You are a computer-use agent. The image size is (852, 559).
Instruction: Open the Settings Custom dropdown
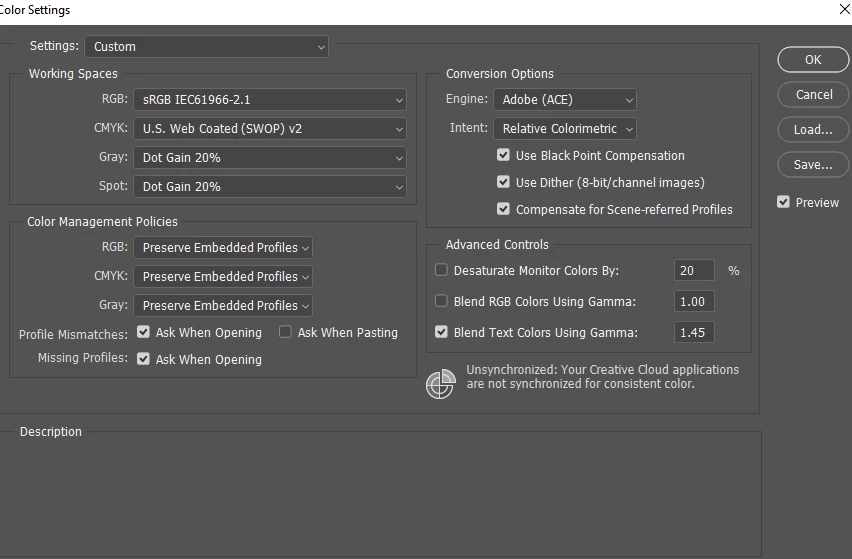(206, 47)
